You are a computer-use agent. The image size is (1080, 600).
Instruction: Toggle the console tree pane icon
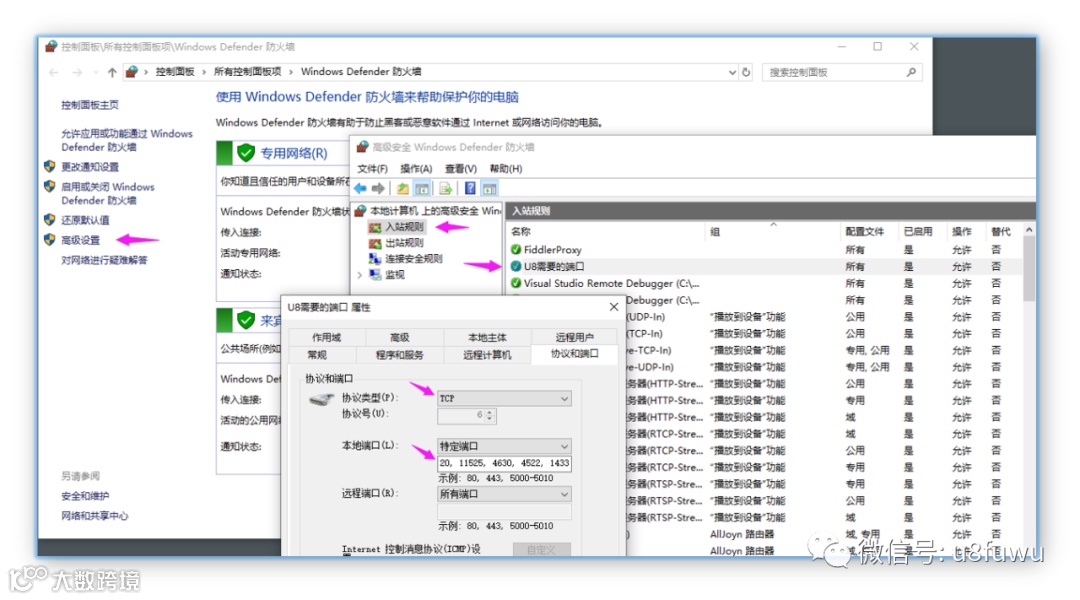click(x=422, y=189)
